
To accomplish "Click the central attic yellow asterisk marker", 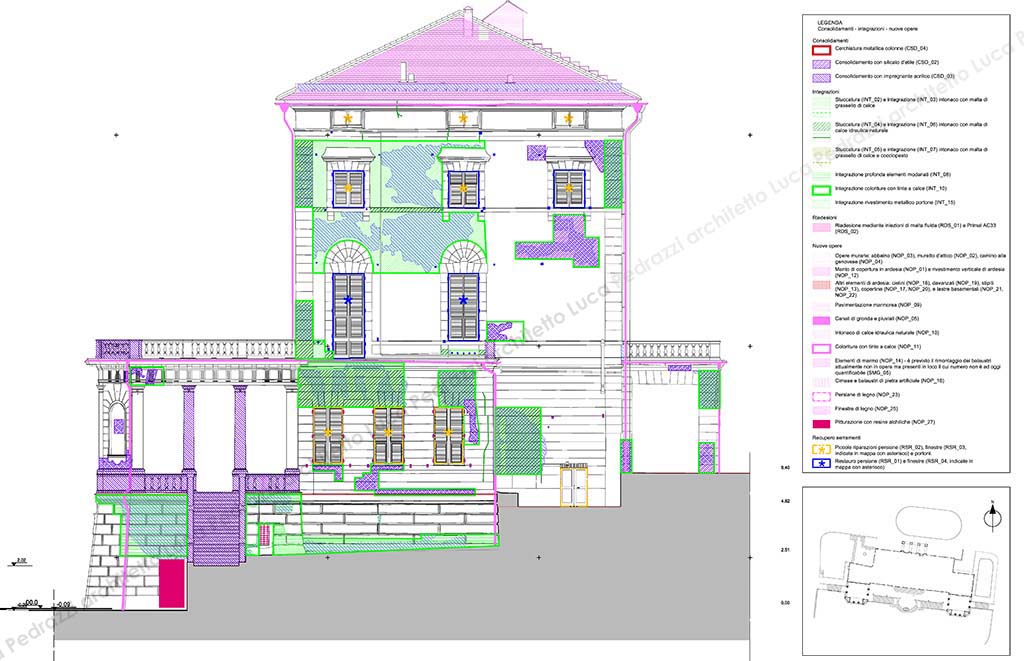I will click(463, 119).
